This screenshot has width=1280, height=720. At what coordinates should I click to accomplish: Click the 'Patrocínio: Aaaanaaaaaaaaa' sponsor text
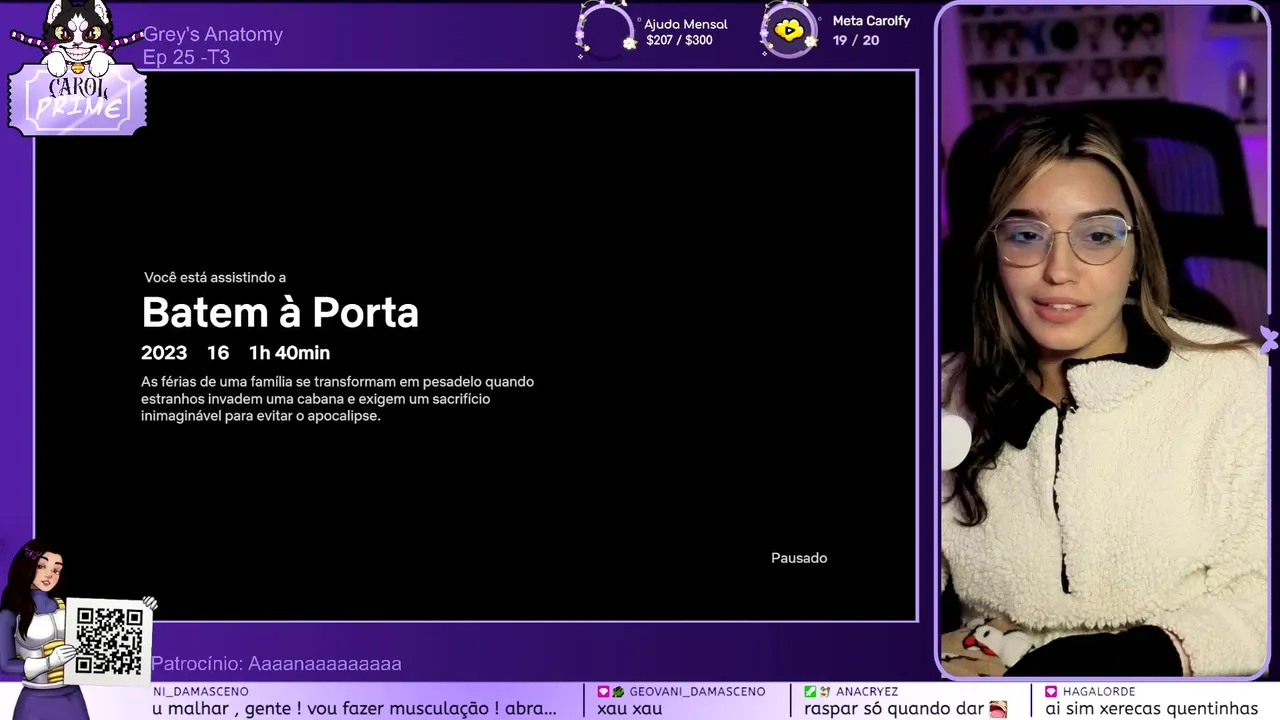coord(276,663)
